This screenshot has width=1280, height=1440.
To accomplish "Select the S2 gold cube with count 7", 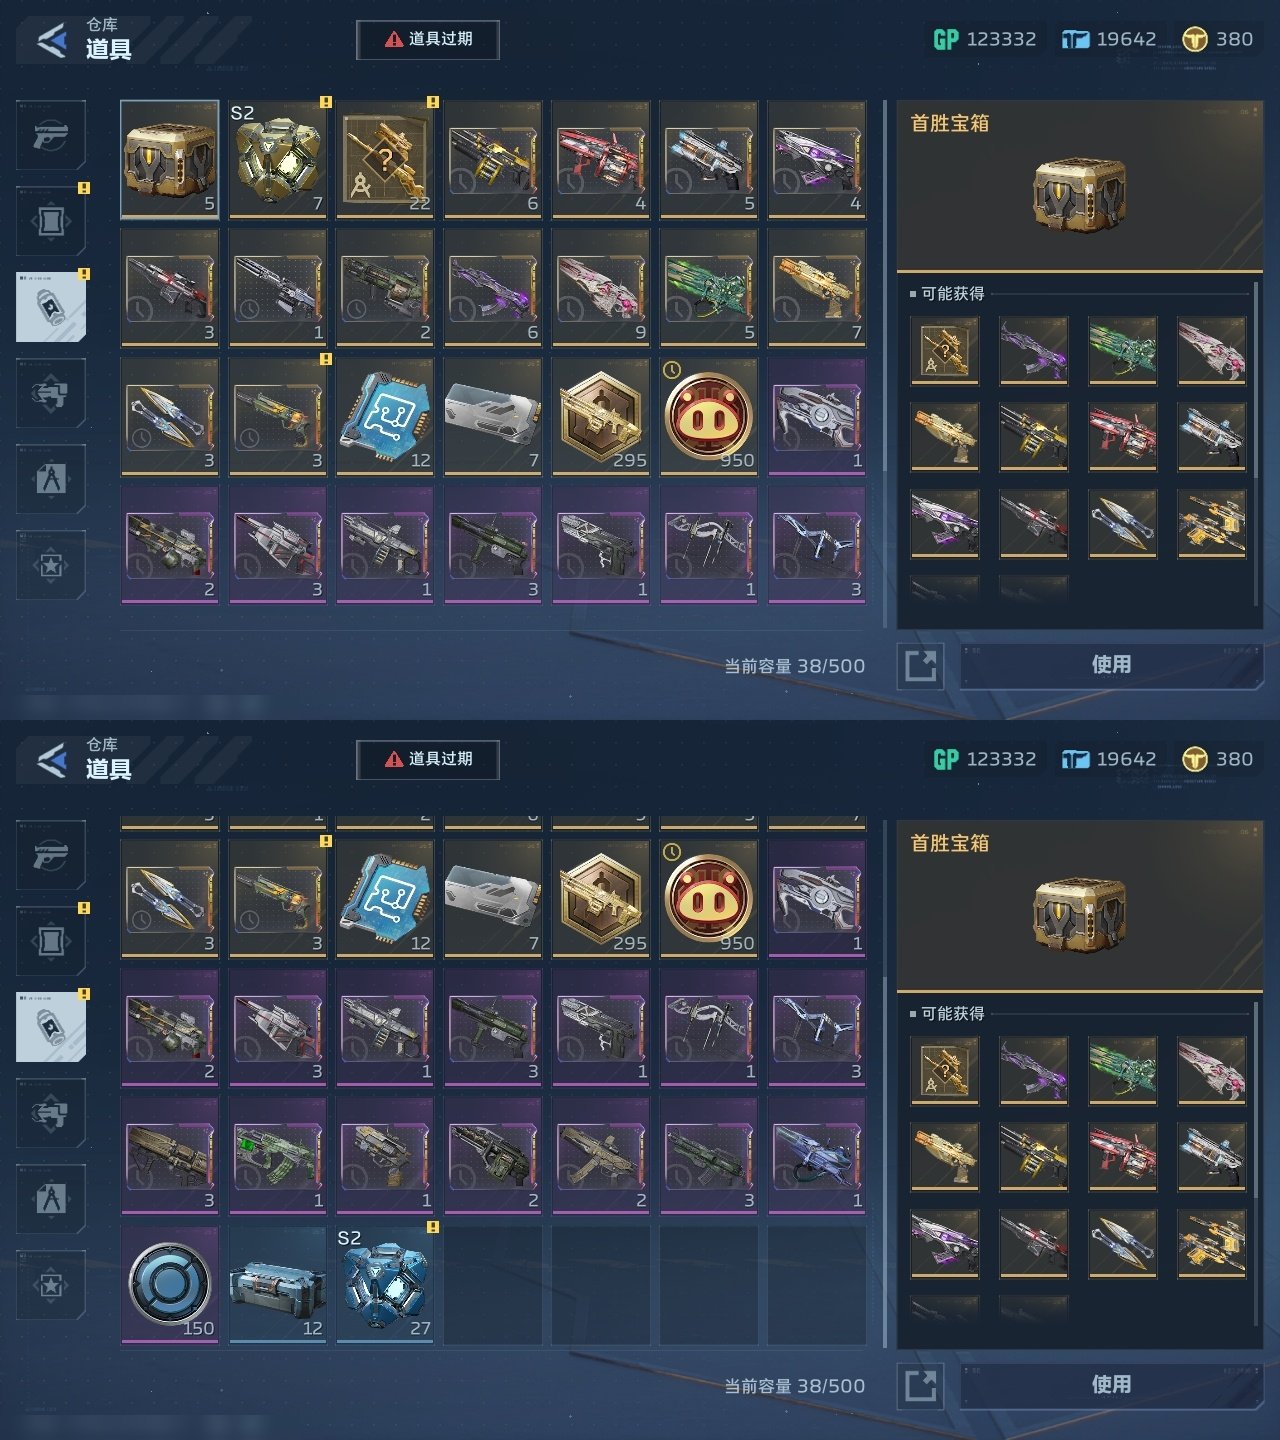I will coord(277,159).
